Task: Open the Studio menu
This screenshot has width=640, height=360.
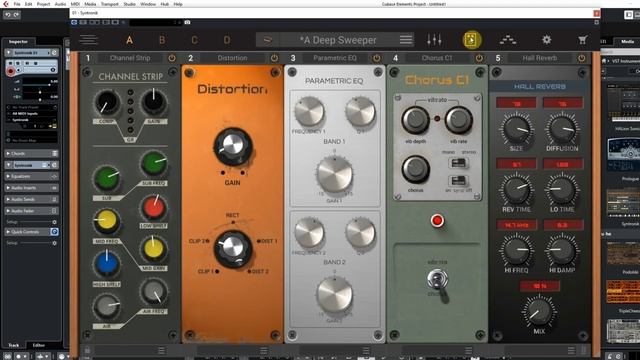Action: pyautogui.click(x=129, y=4)
